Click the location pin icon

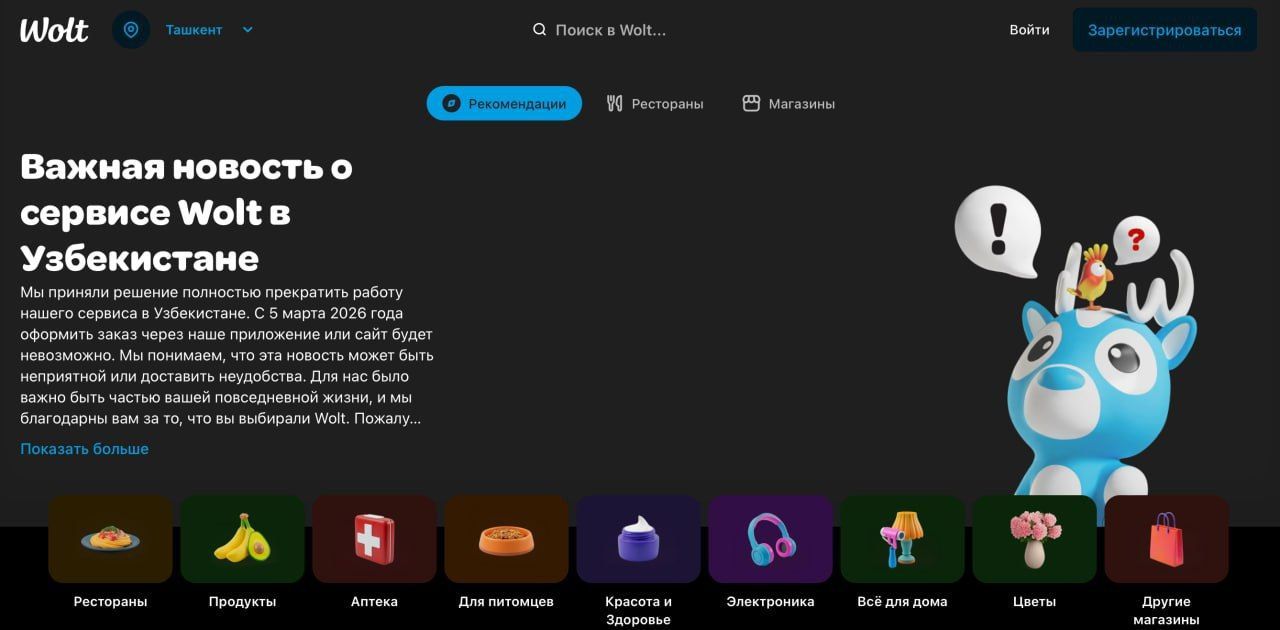[x=131, y=30]
